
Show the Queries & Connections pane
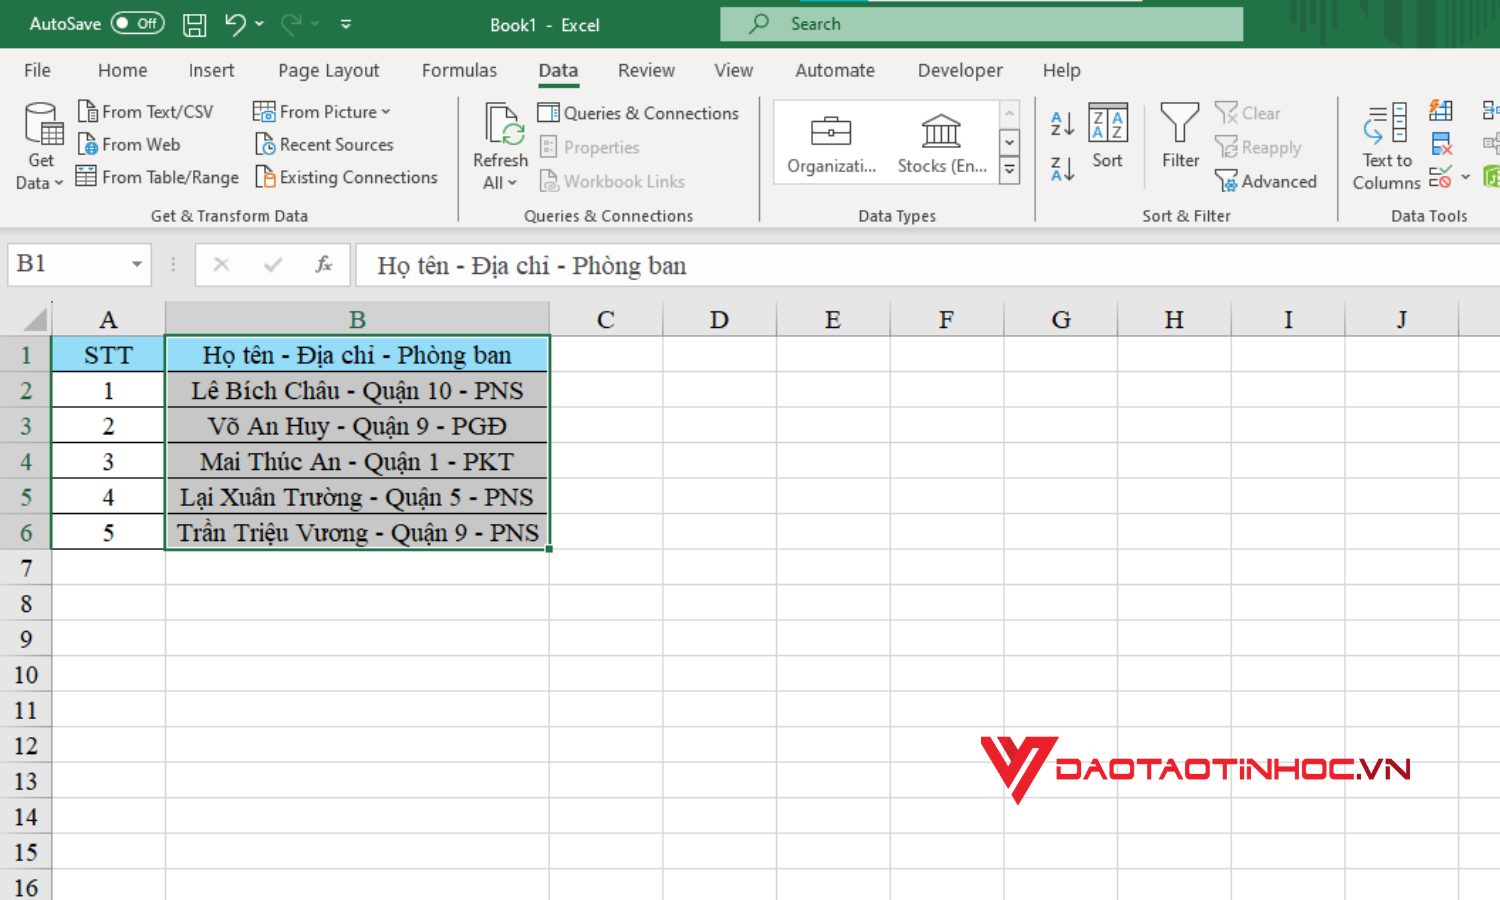pyautogui.click(x=638, y=113)
